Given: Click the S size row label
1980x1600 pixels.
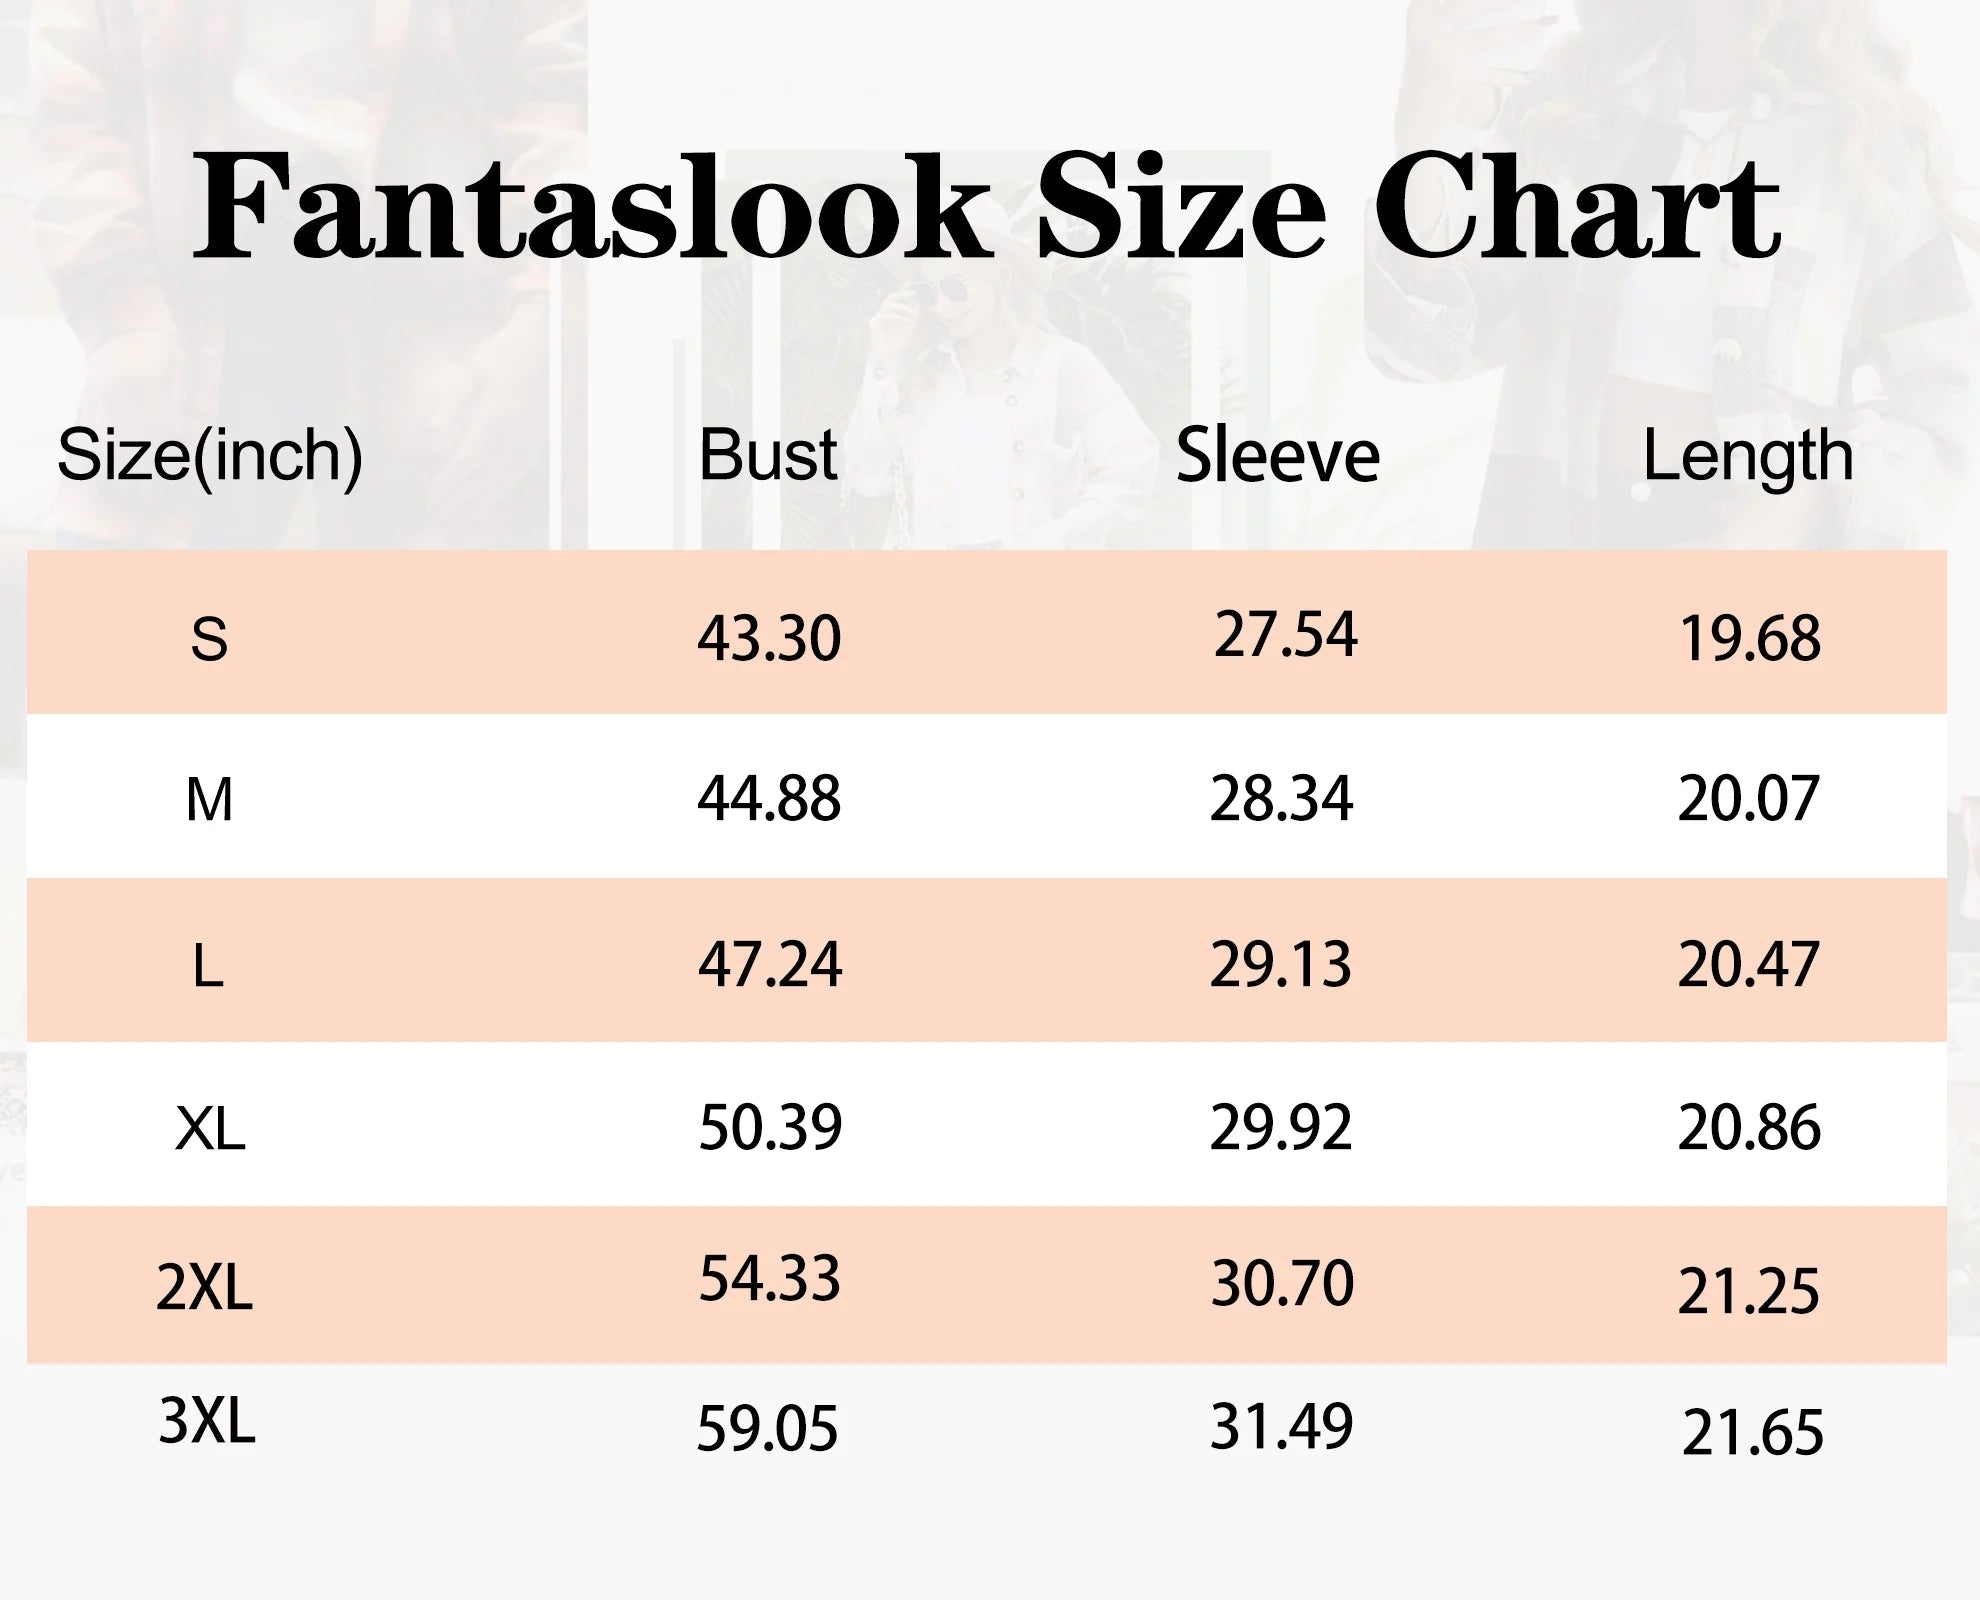Looking at the screenshot, I should pos(209,638).
